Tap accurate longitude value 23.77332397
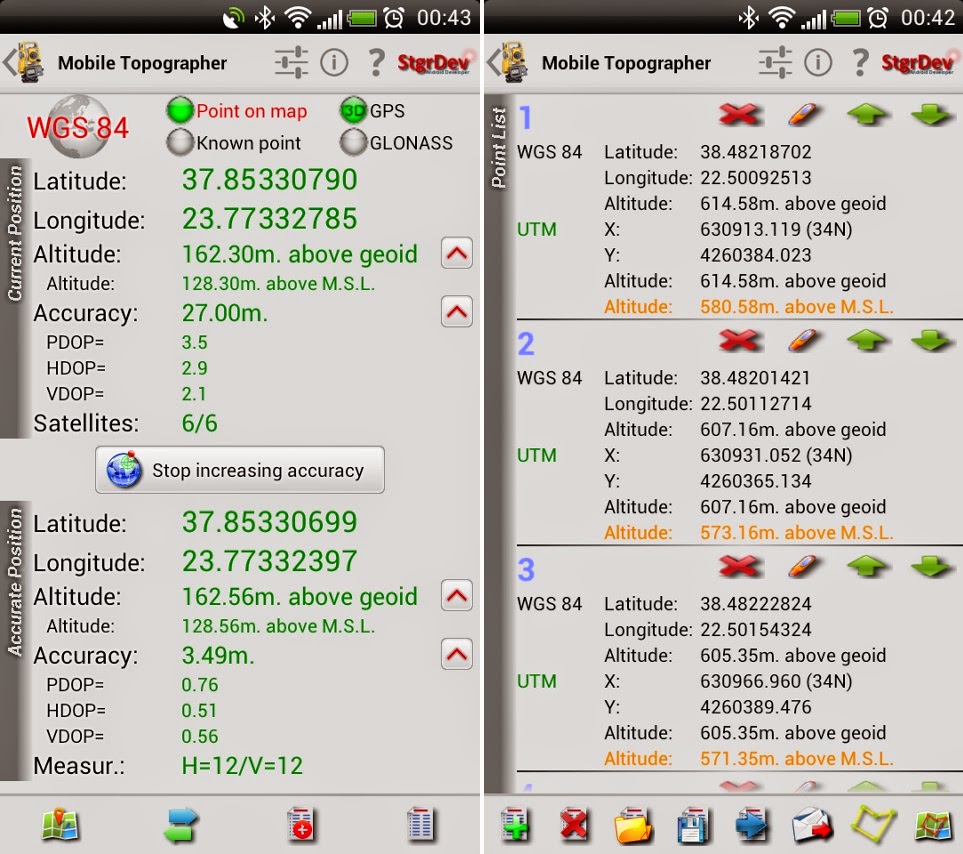The height and width of the screenshot is (854, 963). tap(270, 561)
